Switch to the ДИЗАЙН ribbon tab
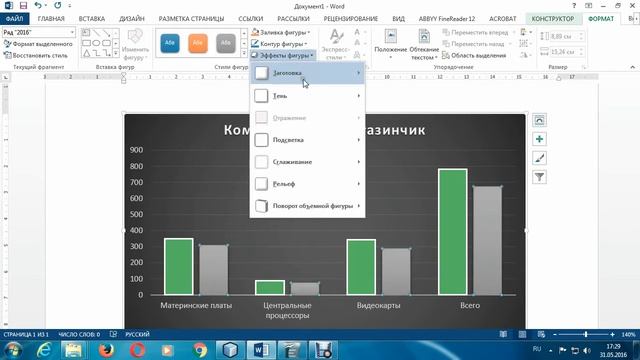 point(132,19)
